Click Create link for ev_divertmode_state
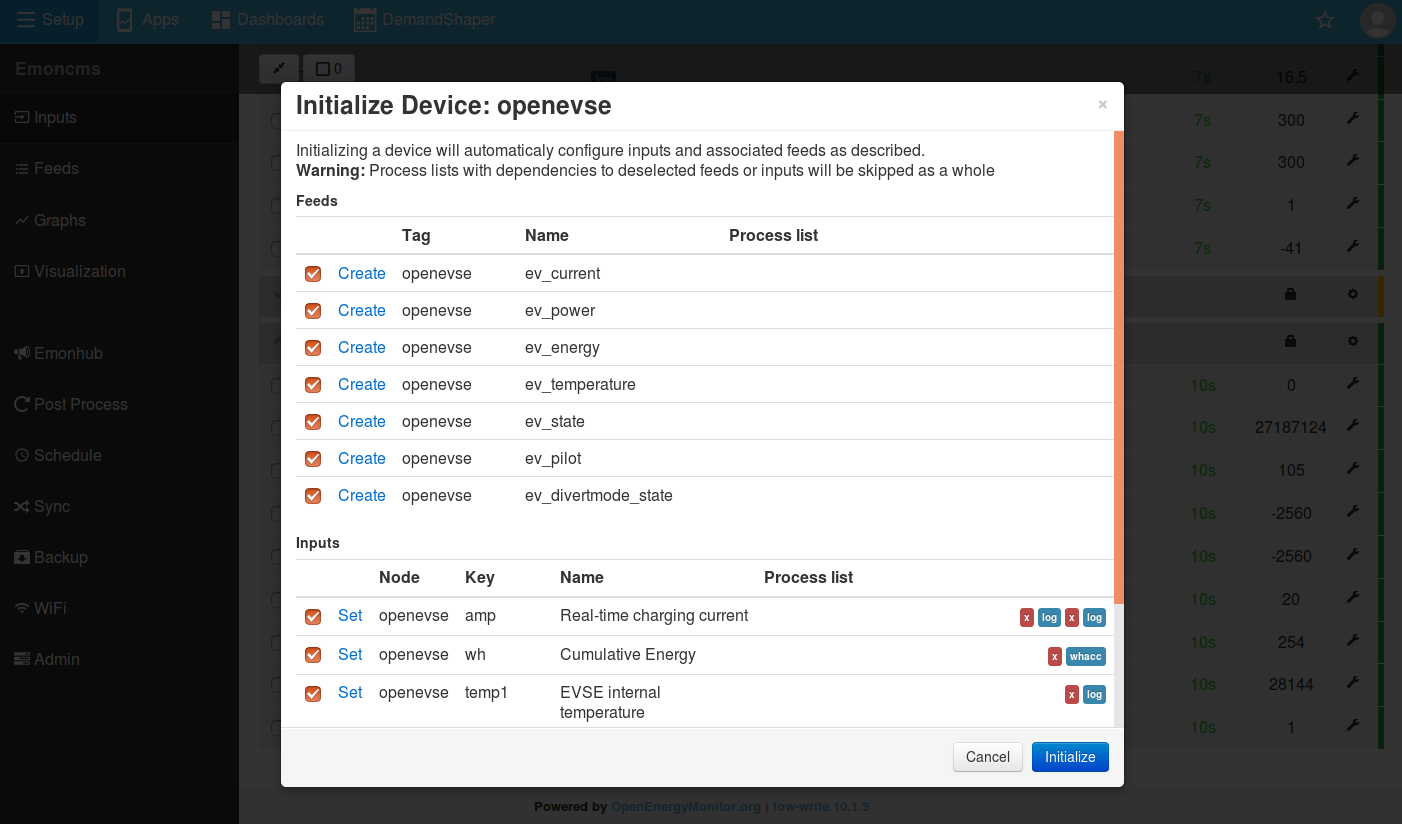Viewport: 1402px width, 824px height. tap(361, 495)
